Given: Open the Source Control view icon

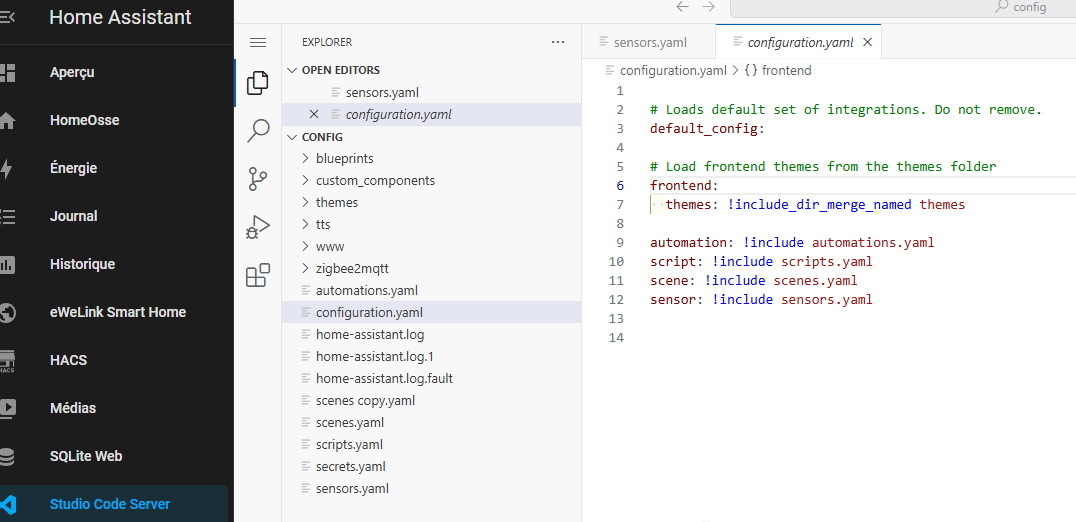Looking at the screenshot, I should [x=258, y=179].
